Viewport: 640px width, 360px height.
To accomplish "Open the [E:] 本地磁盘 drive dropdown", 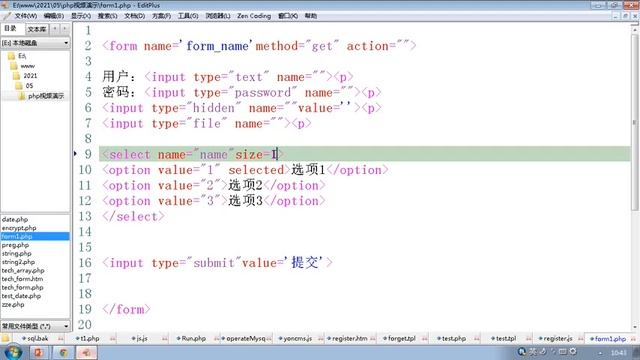I will (35, 43).
